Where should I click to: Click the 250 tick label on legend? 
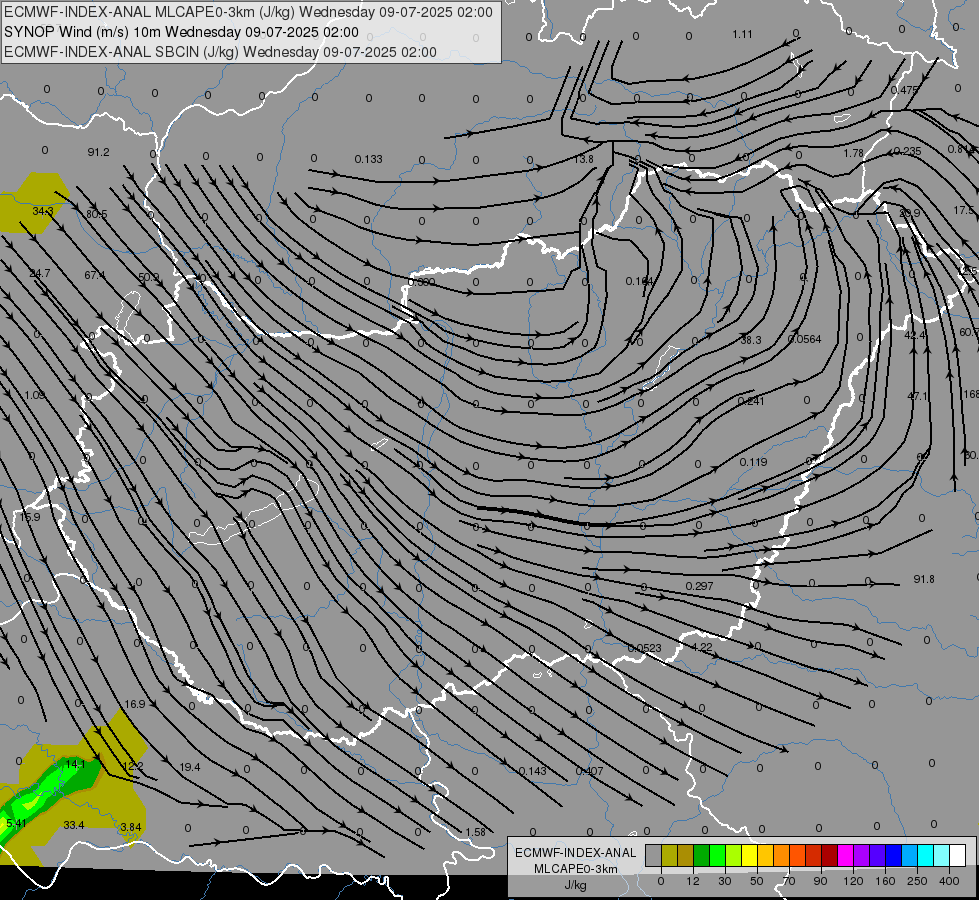tap(917, 881)
